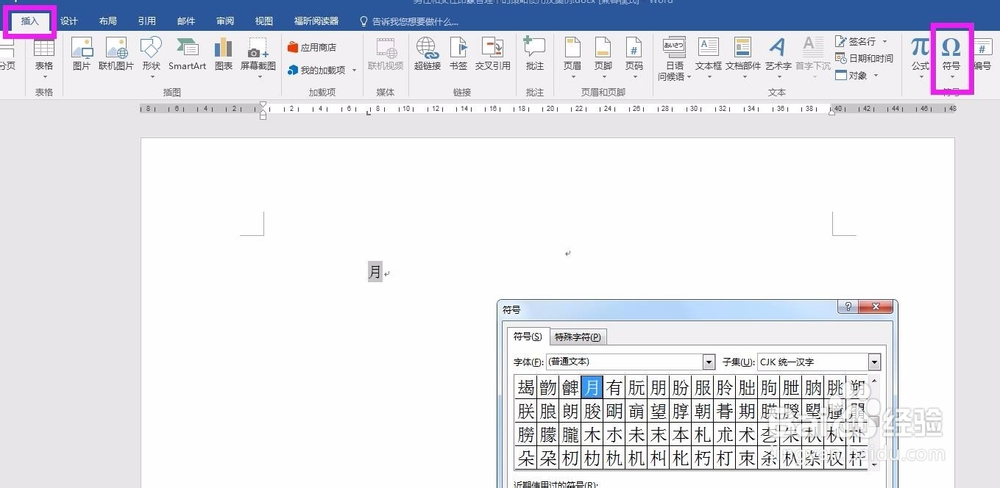Viewport: 1000px width, 488px height.
Task: Click the highlighted 月 in document
Action: (x=375, y=272)
